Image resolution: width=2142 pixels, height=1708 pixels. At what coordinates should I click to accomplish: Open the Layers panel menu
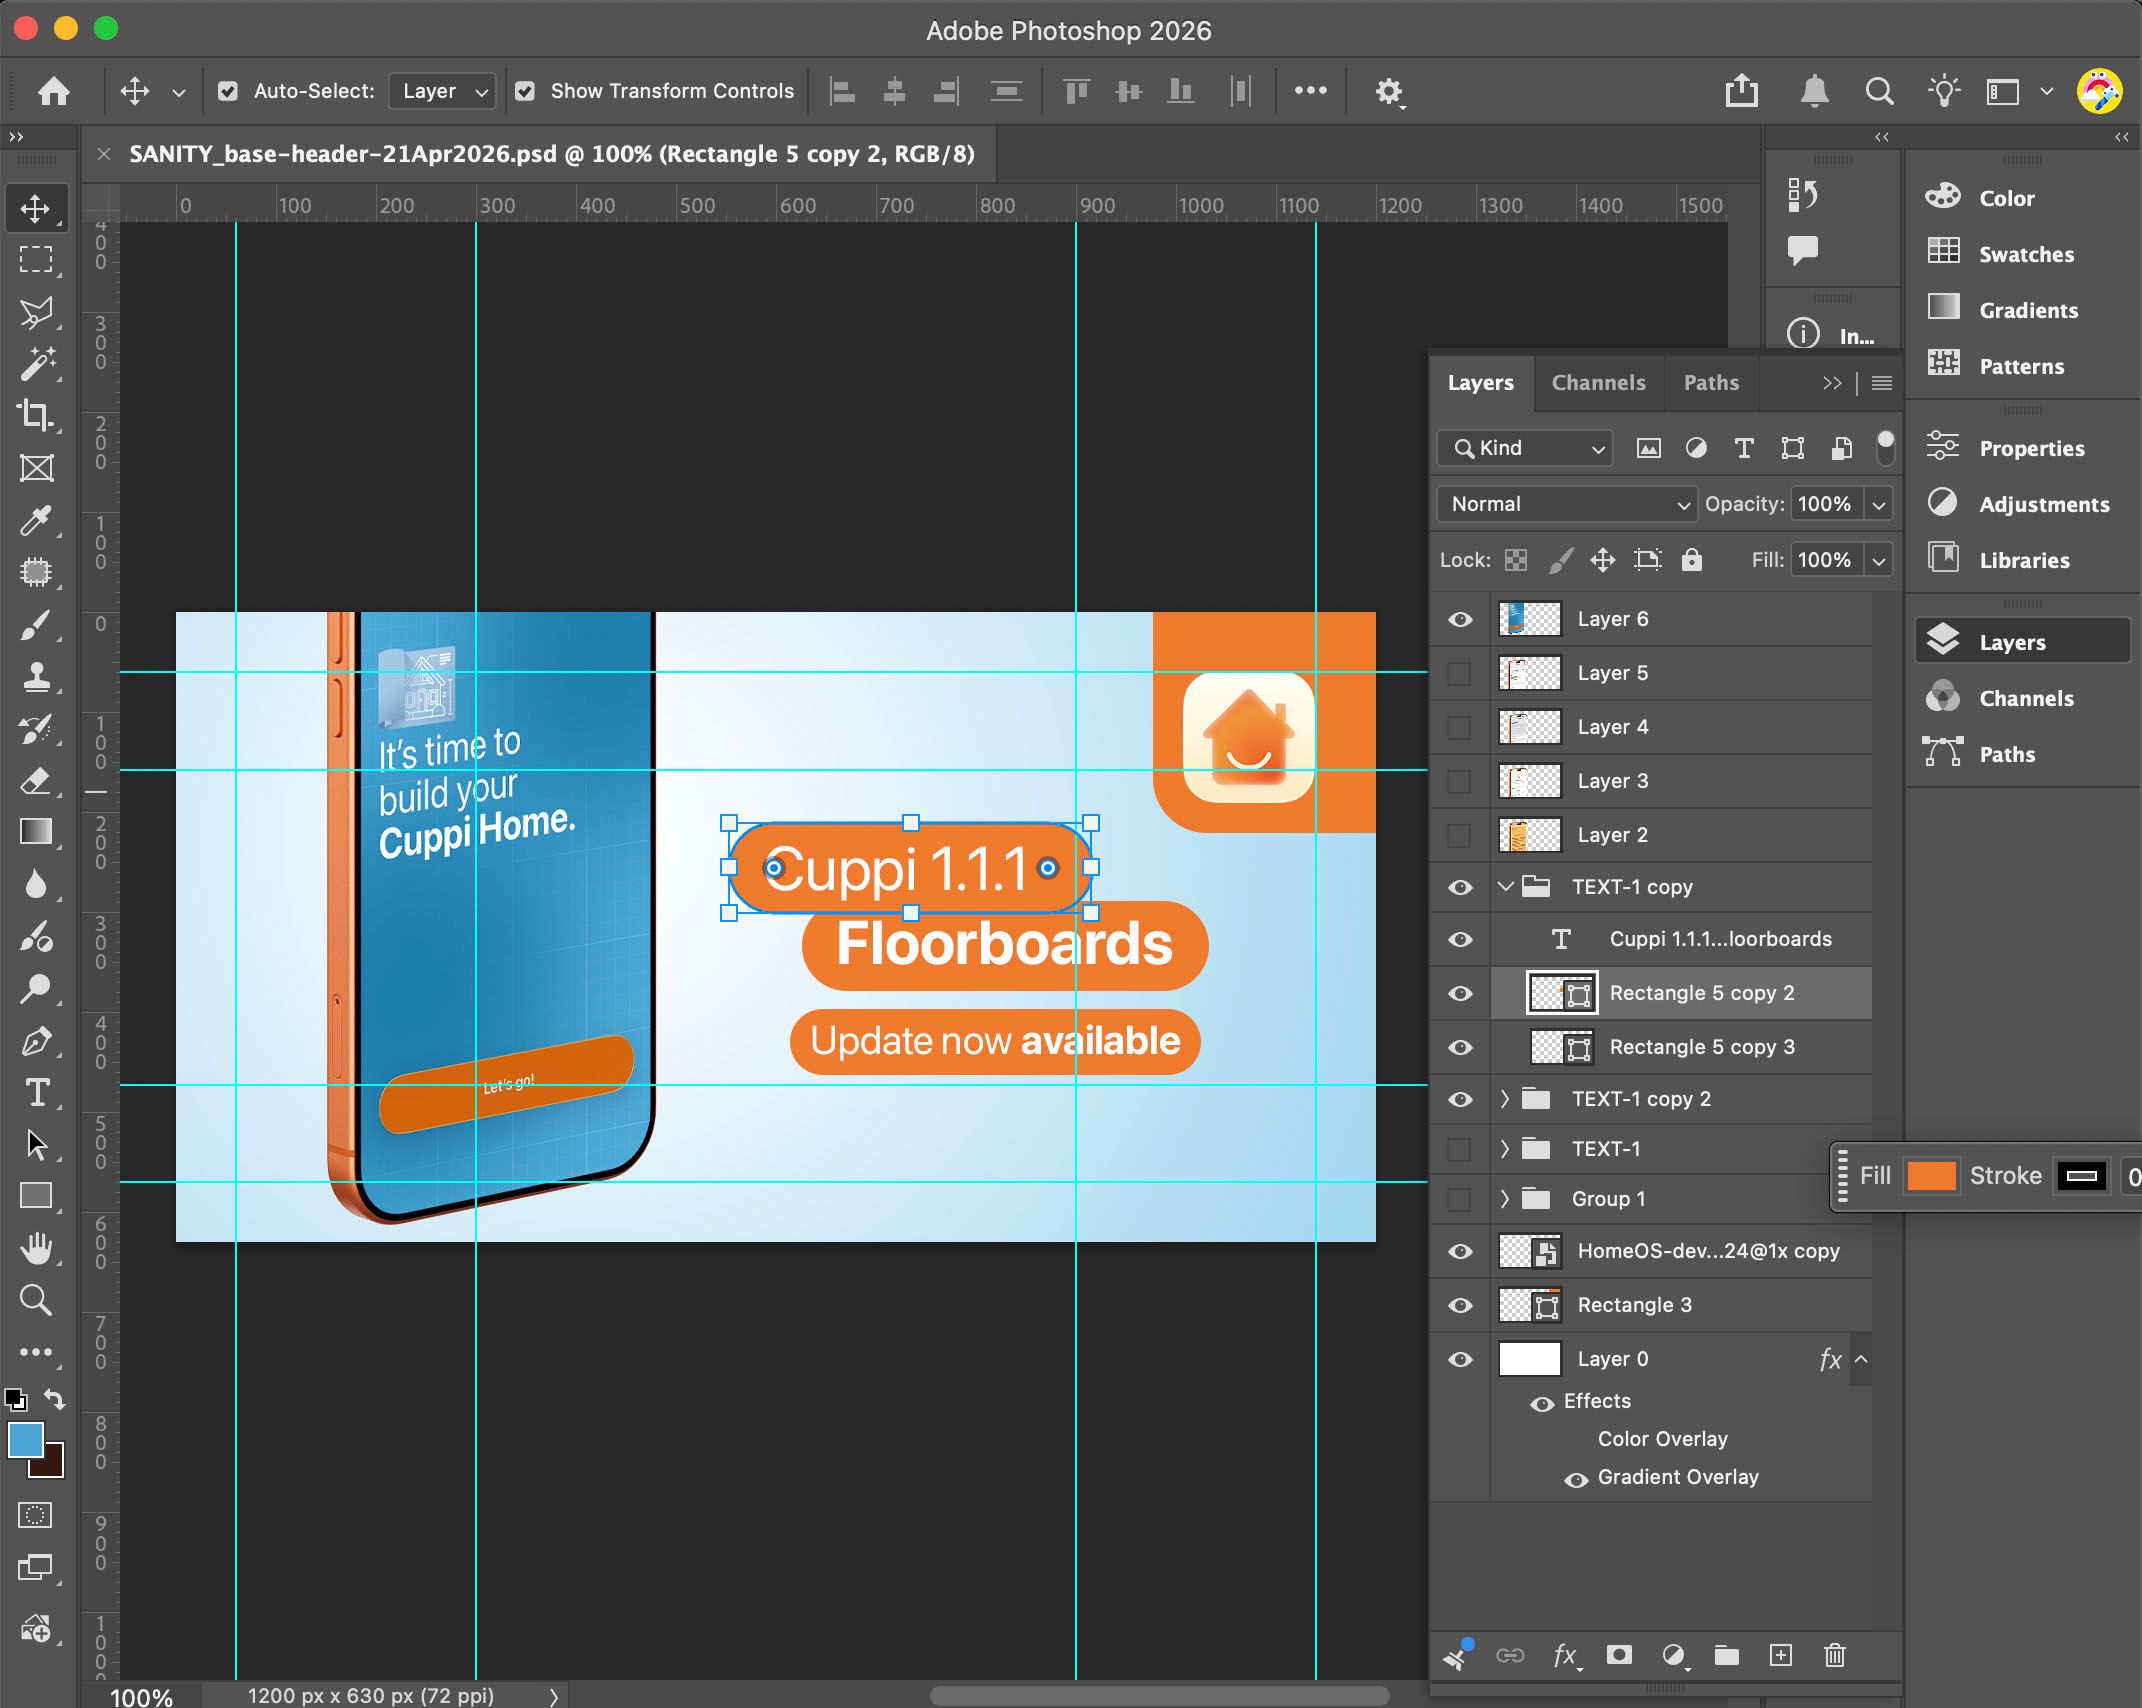(1881, 383)
